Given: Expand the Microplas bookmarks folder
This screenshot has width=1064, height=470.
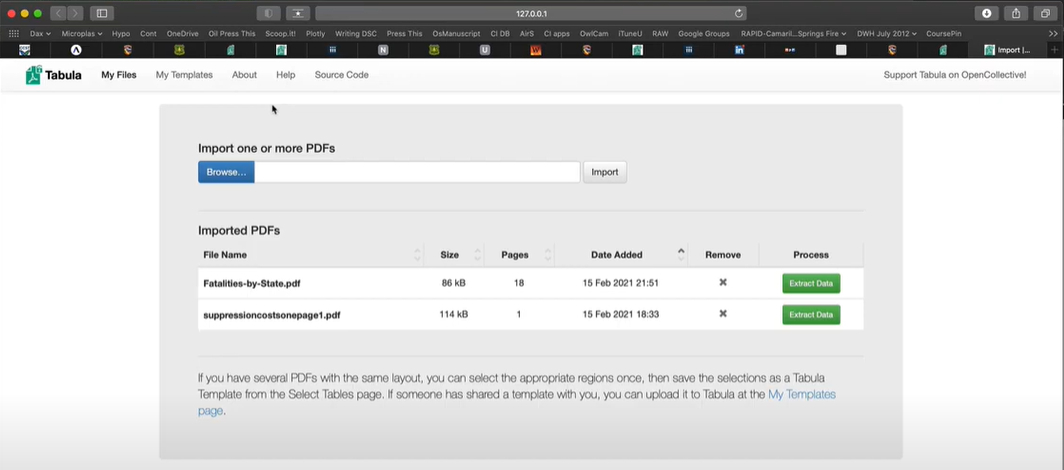Looking at the screenshot, I should (82, 33).
